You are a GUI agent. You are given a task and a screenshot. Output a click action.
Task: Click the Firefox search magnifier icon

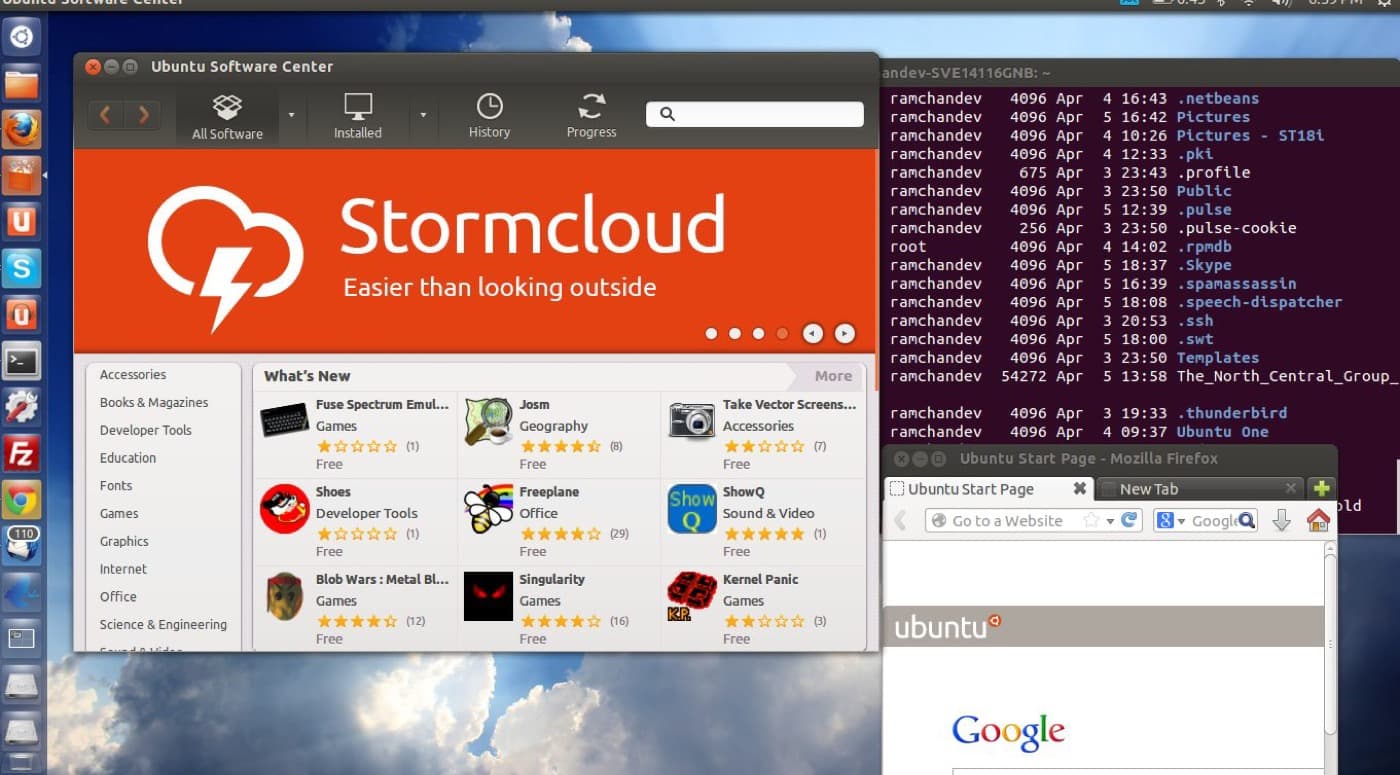click(1245, 520)
